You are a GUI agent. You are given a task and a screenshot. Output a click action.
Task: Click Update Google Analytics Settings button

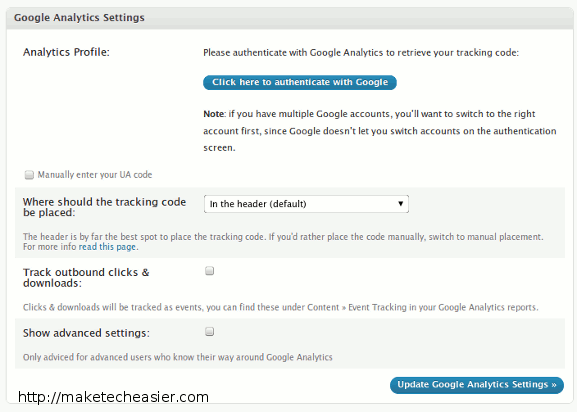[x=477, y=385]
